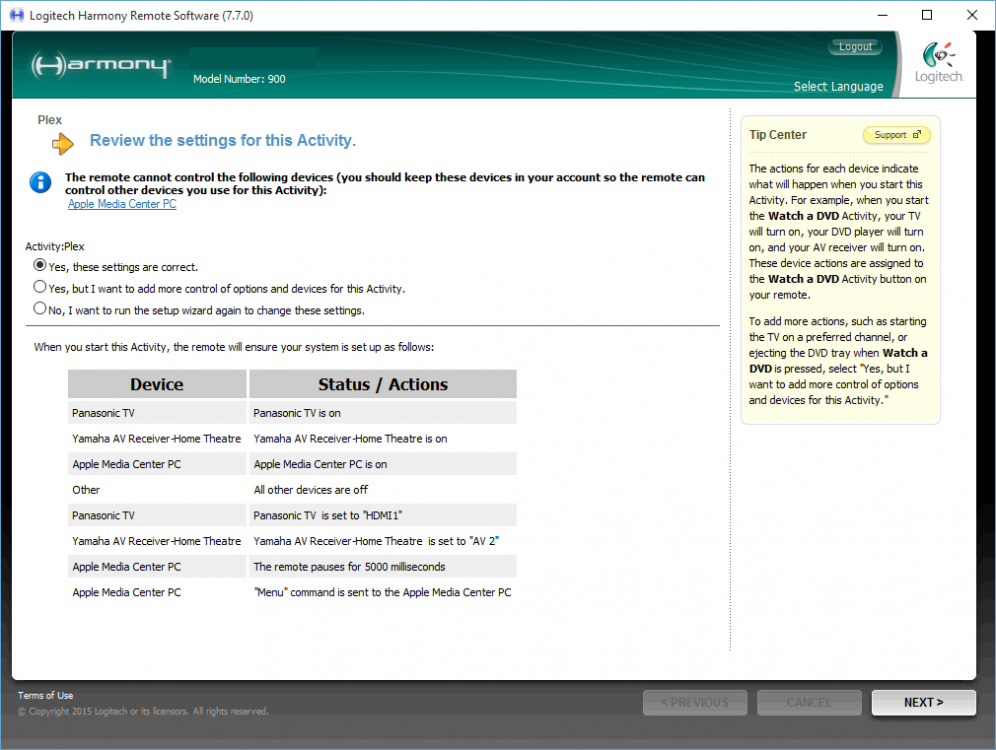Click 'Yamaha AV Receiver is set to AV 2' cell
The width and height of the screenshot is (996, 750).
(x=383, y=540)
